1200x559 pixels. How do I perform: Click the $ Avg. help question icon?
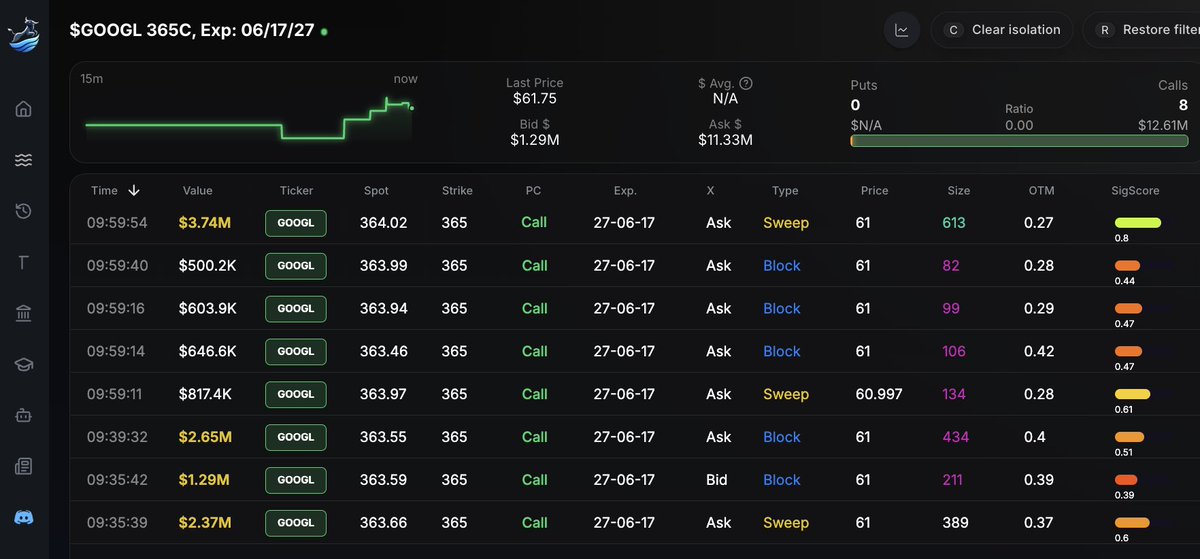point(746,84)
